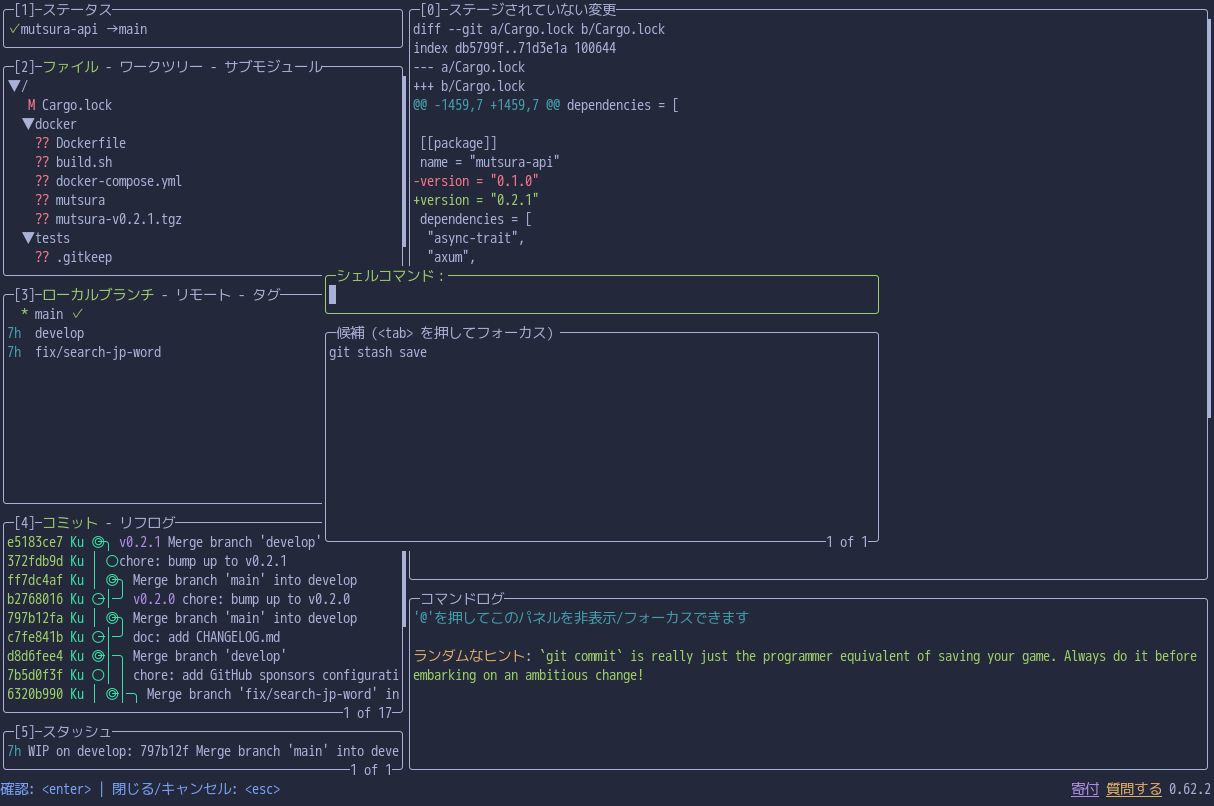Screen dimensions: 1214x806
Task: Click graph node of commit 7b5d0f3f
Action: (98, 675)
